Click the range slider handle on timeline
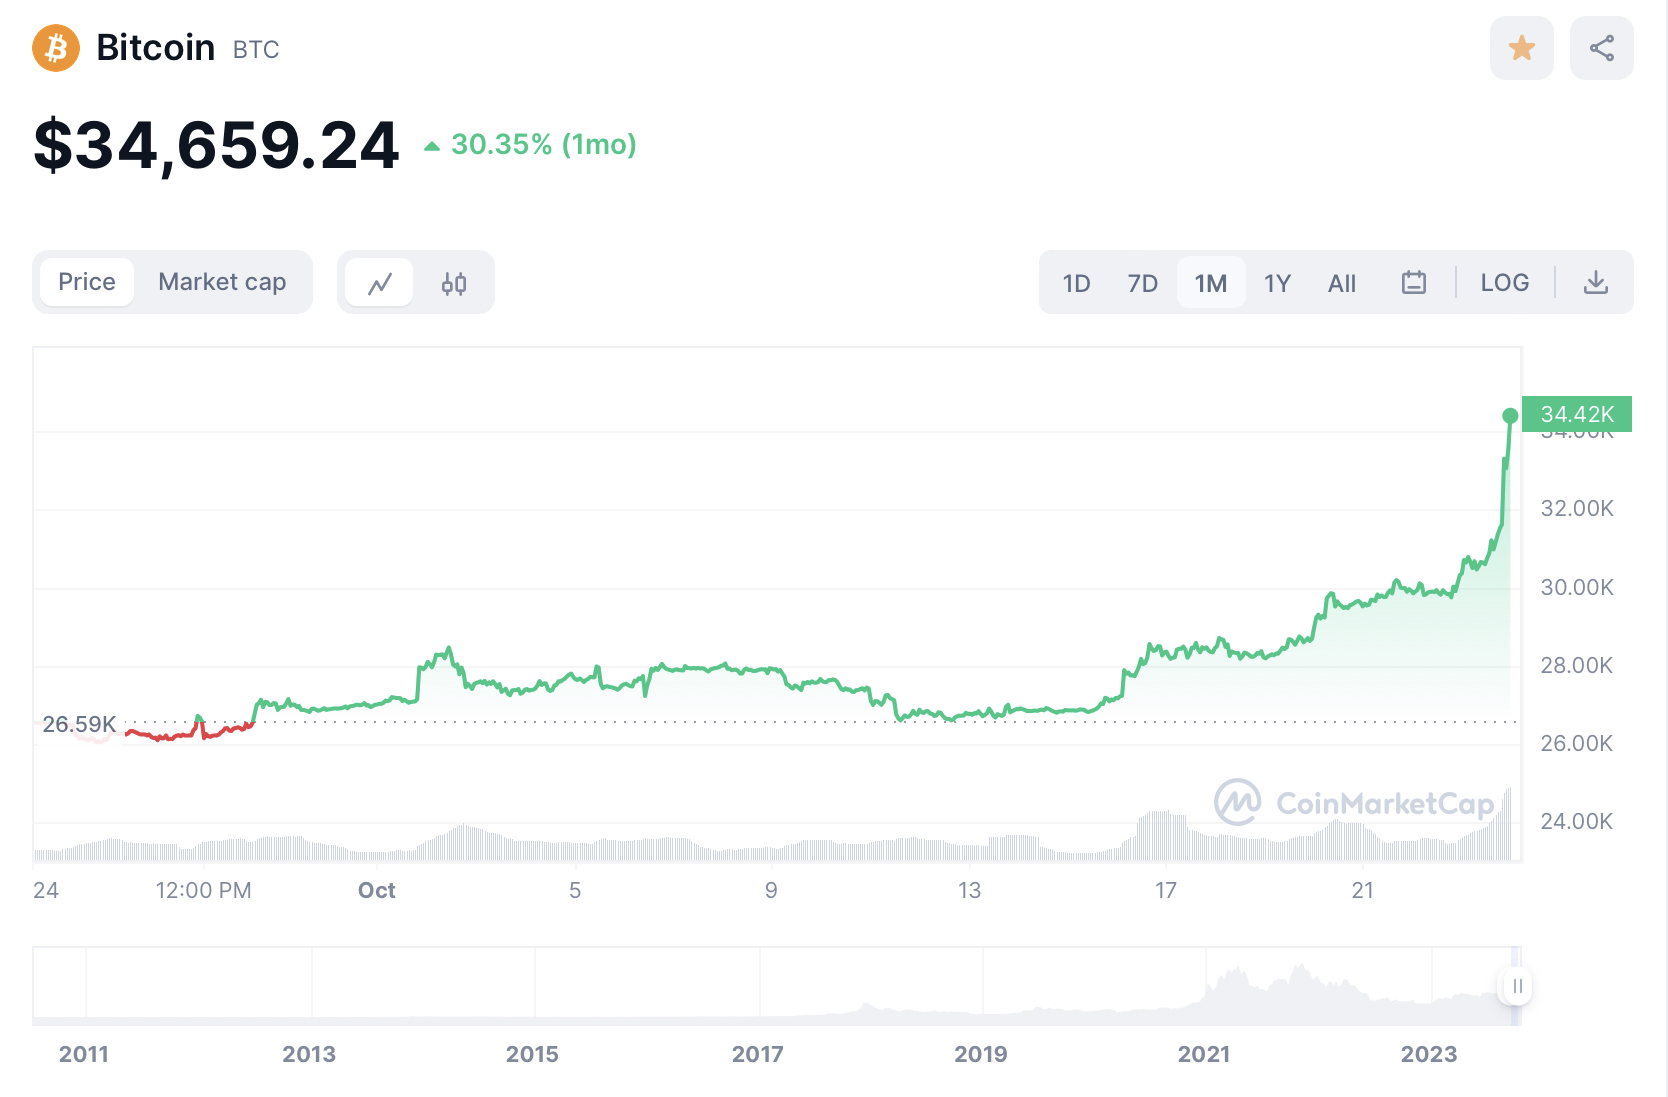Viewport: 1668px width, 1097px height. click(1517, 986)
